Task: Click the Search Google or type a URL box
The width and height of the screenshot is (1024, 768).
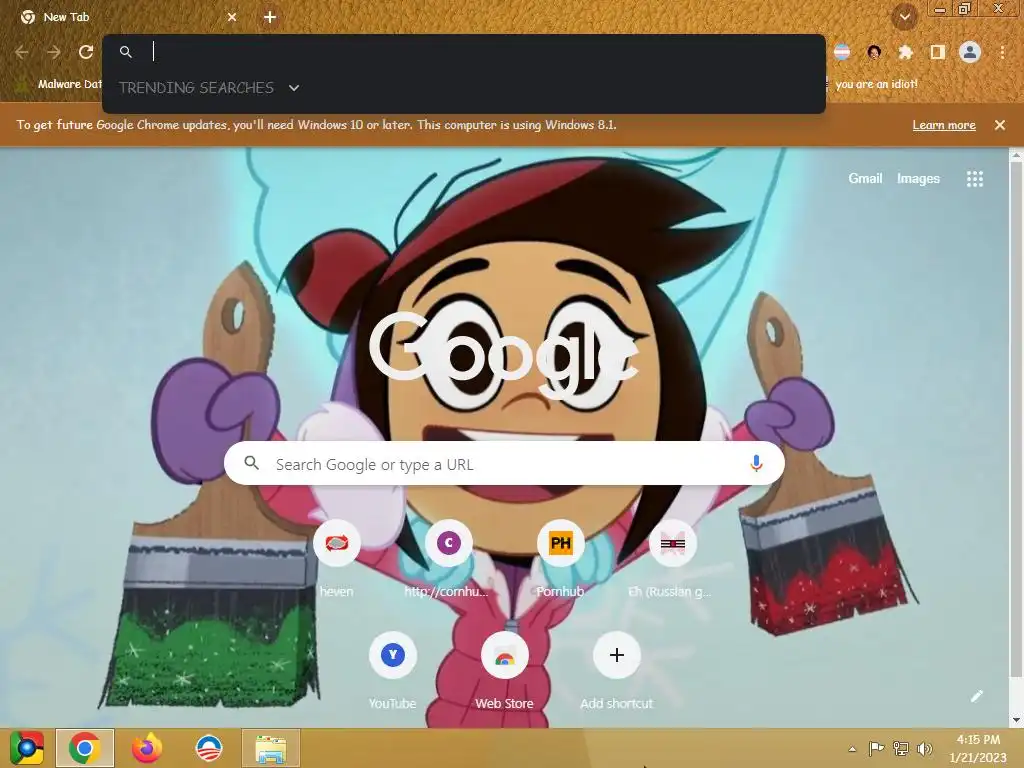Action: (504, 464)
